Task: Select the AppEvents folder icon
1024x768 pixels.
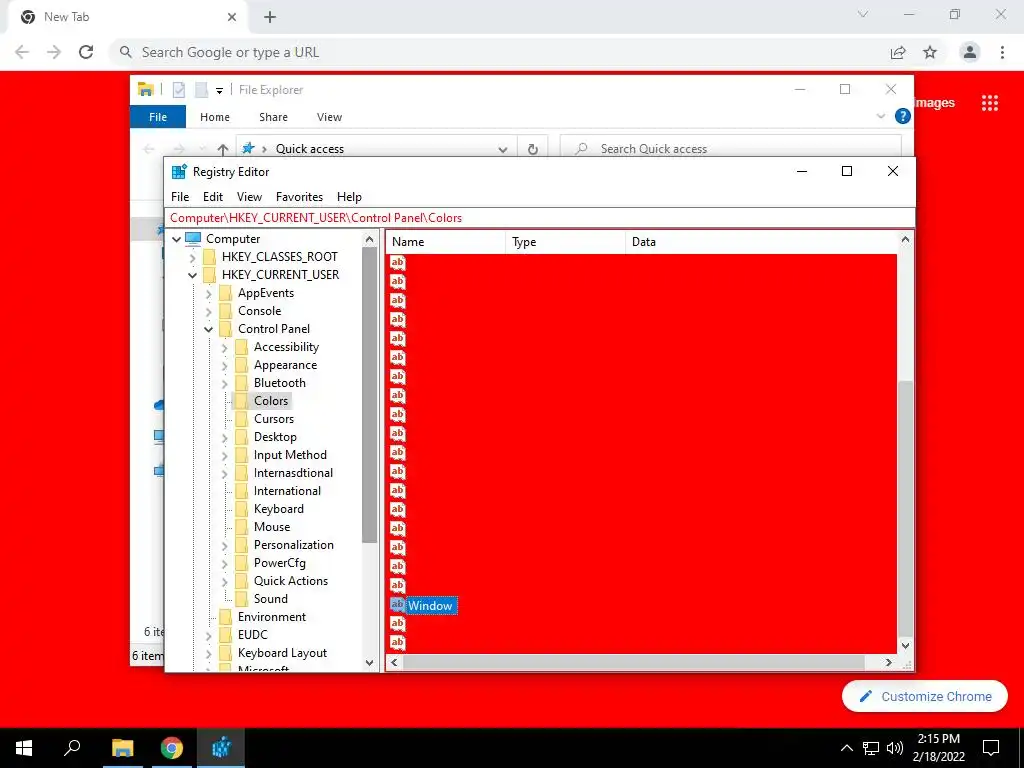Action: (226, 293)
